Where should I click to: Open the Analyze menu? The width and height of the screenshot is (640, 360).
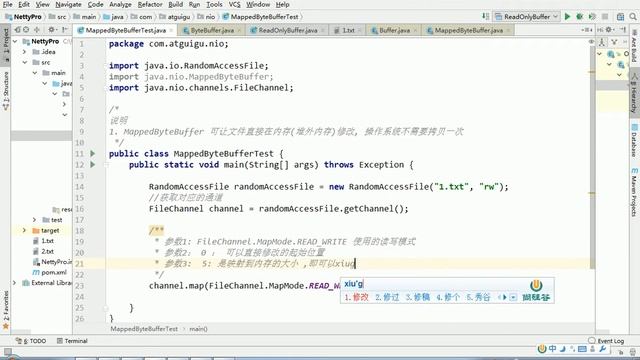point(120,4)
